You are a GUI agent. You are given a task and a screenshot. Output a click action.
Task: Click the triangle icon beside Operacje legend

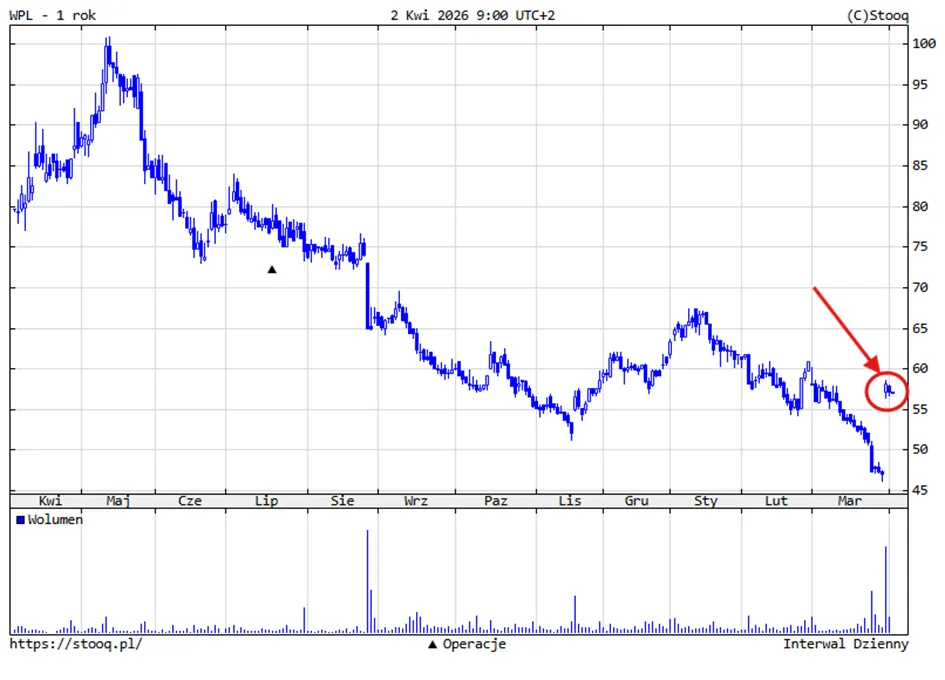tap(432, 644)
